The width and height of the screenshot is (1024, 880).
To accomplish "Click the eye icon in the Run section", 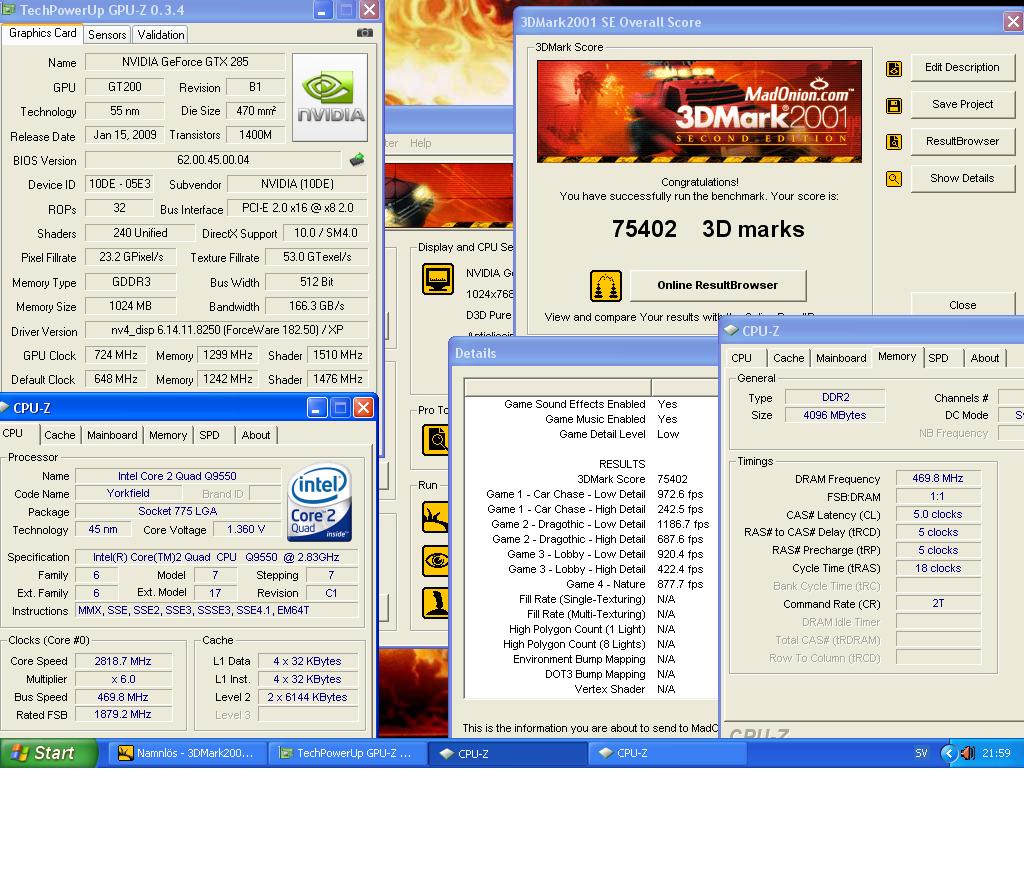I will [435, 561].
